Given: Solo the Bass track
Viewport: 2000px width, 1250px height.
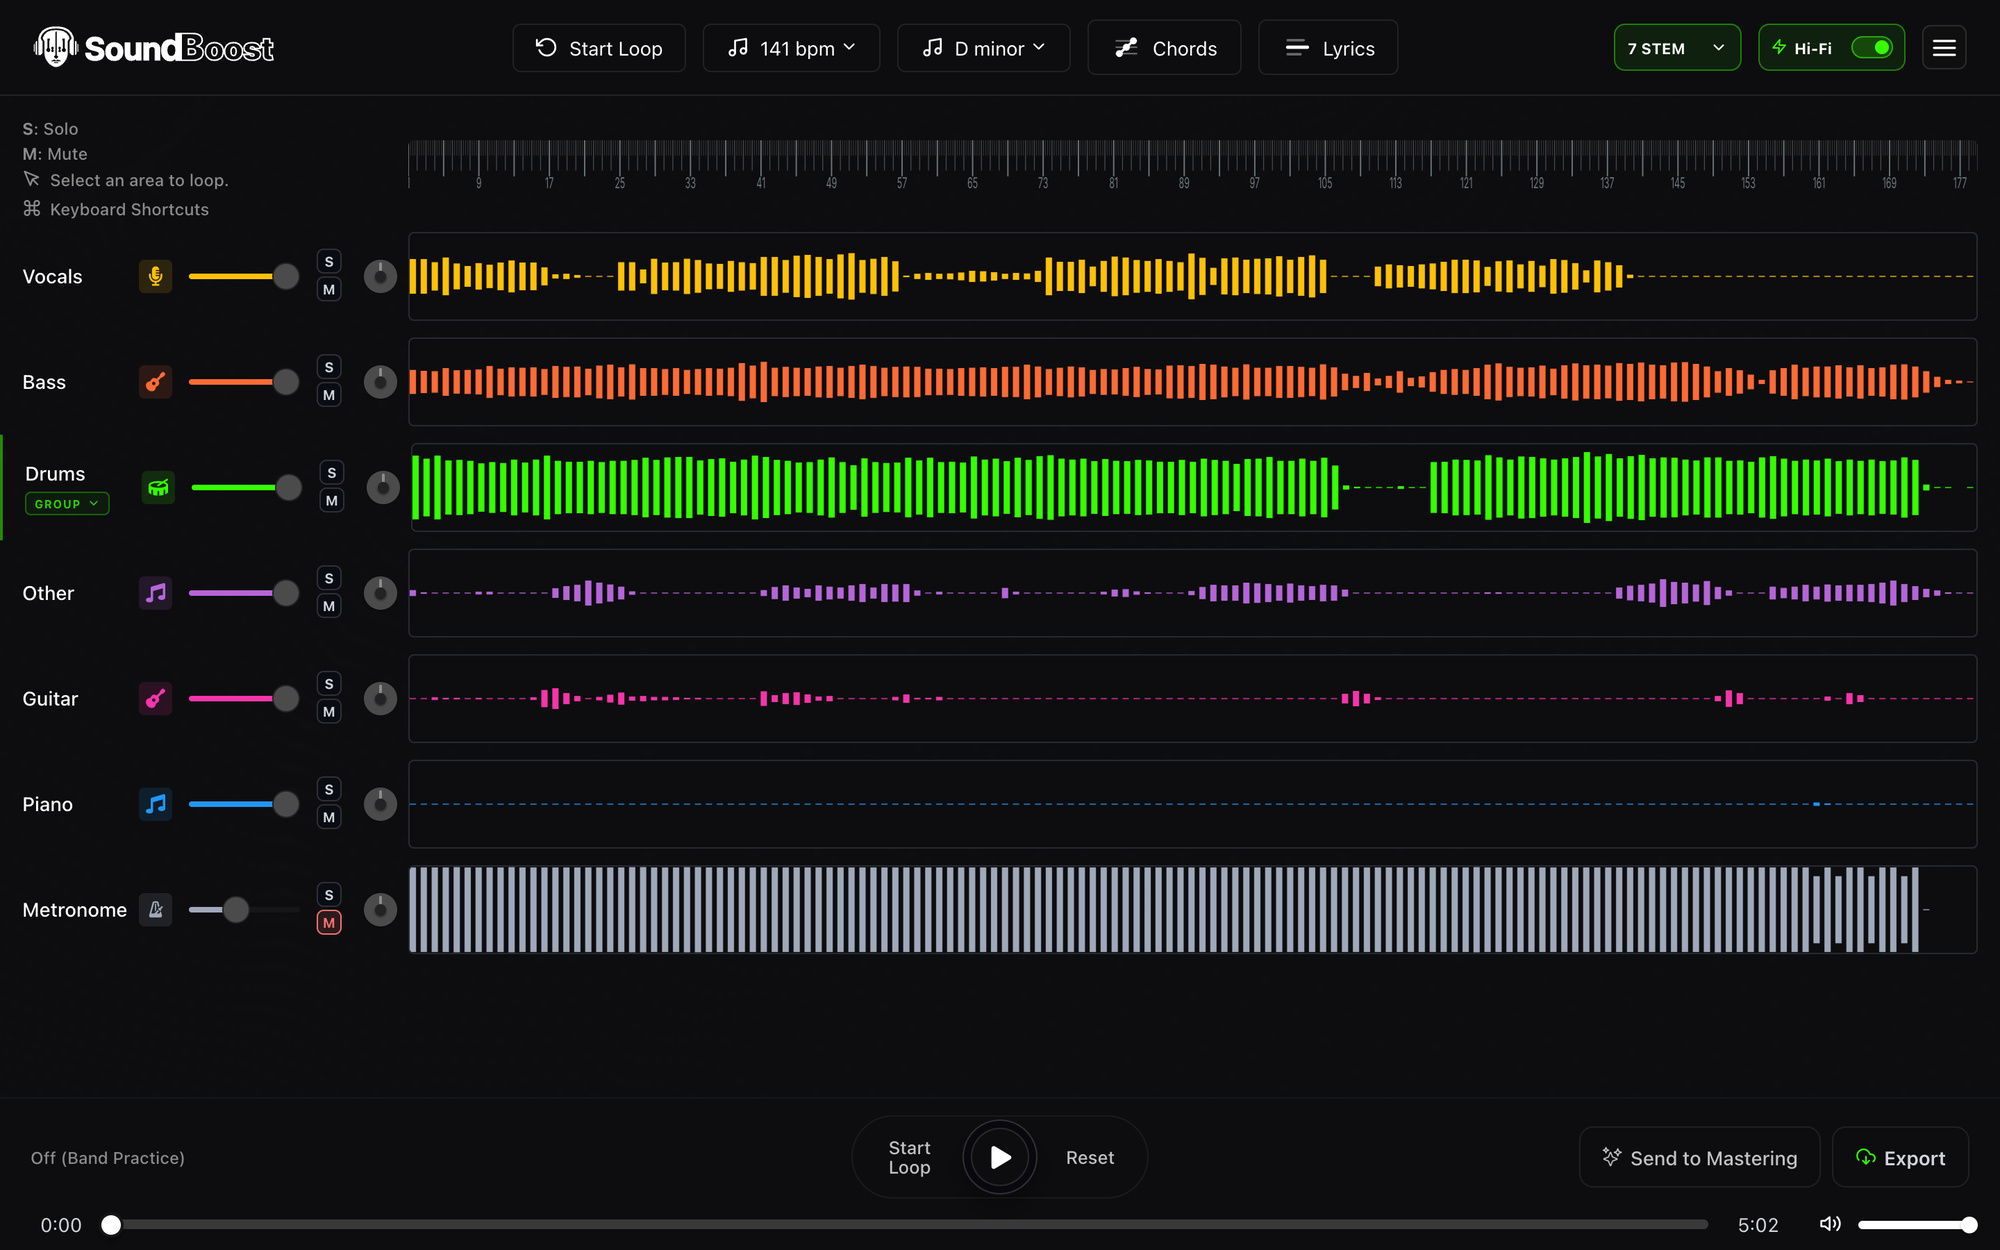Looking at the screenshot, I should [329, 367].
